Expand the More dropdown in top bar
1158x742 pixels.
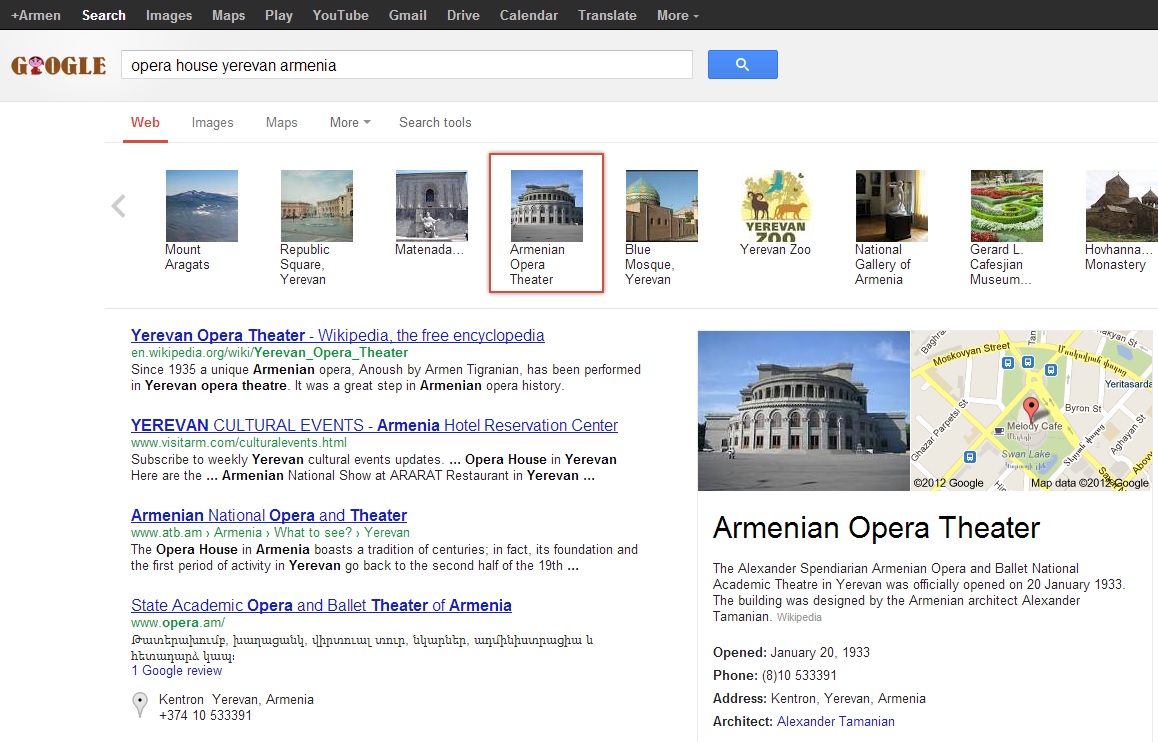(677, 15)
